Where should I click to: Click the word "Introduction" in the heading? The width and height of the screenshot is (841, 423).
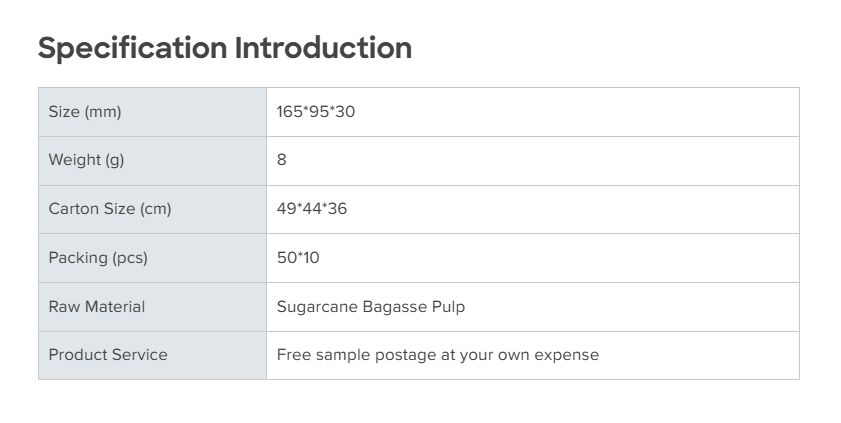[x=323, y=48]
